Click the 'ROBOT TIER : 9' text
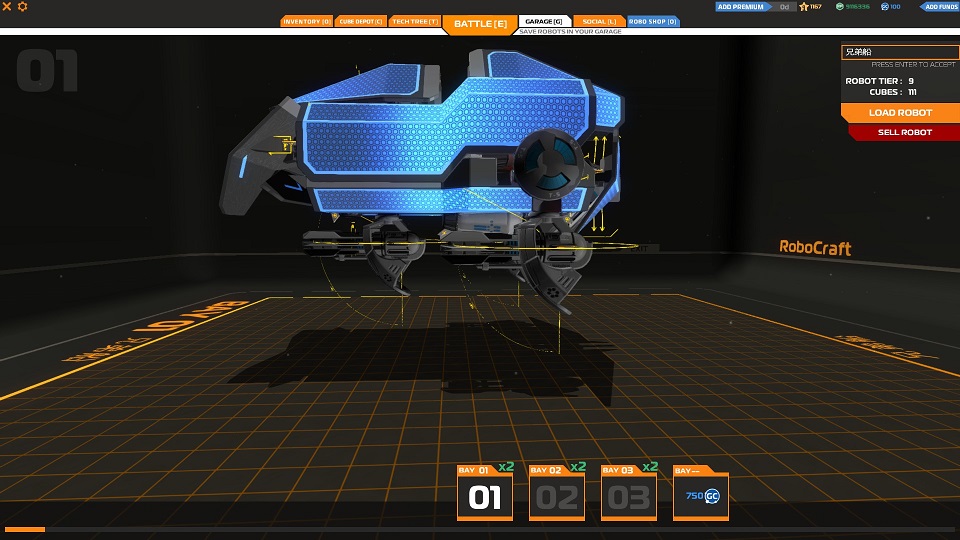 (x=879, y=81)
